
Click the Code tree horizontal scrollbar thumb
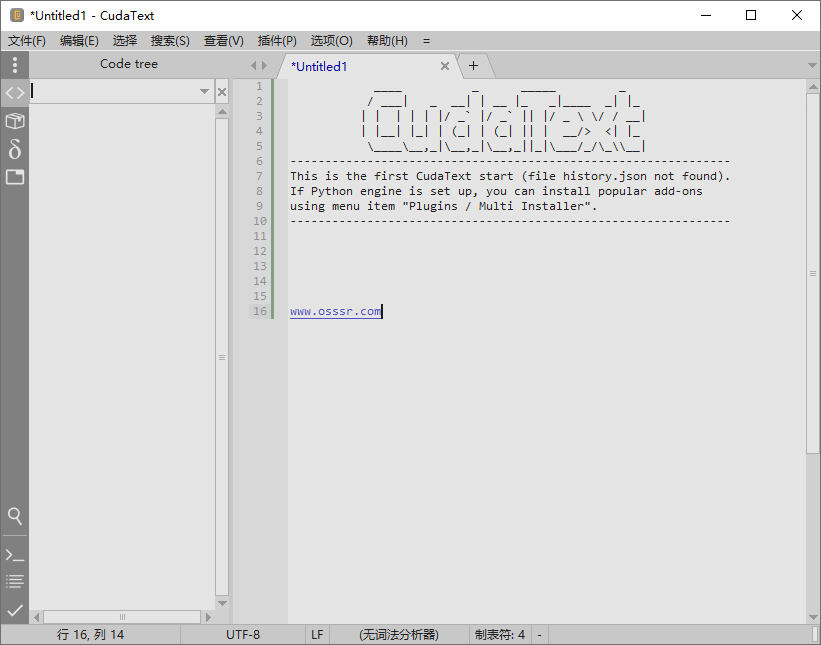(123, 617)
